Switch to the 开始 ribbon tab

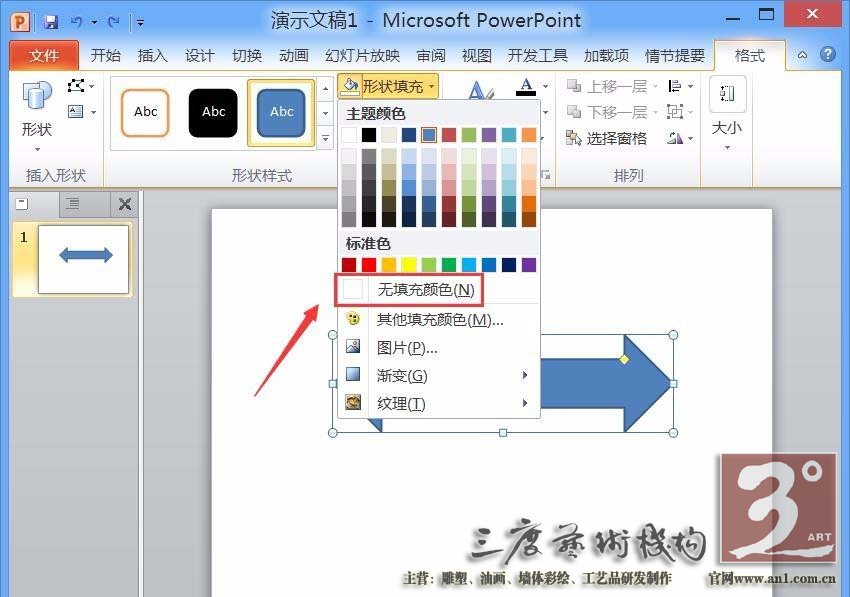105,55
